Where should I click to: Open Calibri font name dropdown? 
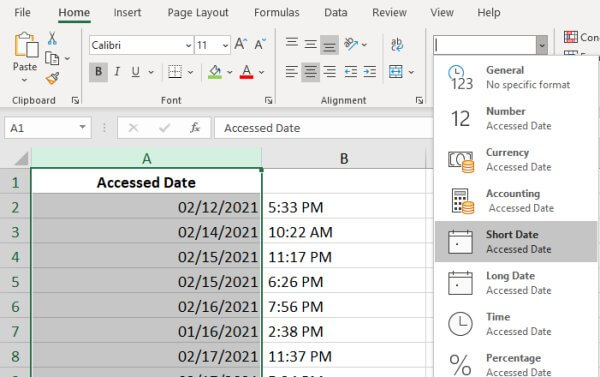[x=188, y=46]
